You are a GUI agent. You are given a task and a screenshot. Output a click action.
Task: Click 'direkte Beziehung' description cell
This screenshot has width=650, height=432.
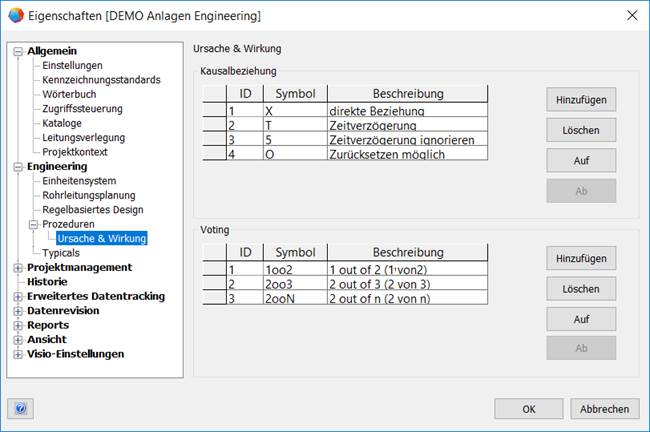pyautogui.click(x=407, y=110)
